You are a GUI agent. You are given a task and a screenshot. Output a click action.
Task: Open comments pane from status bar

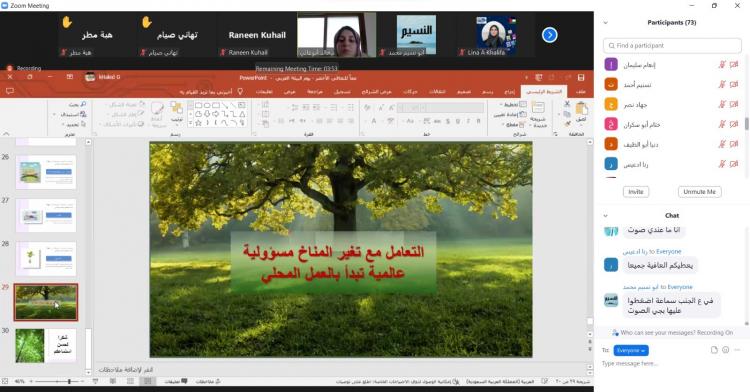point(176,381)
